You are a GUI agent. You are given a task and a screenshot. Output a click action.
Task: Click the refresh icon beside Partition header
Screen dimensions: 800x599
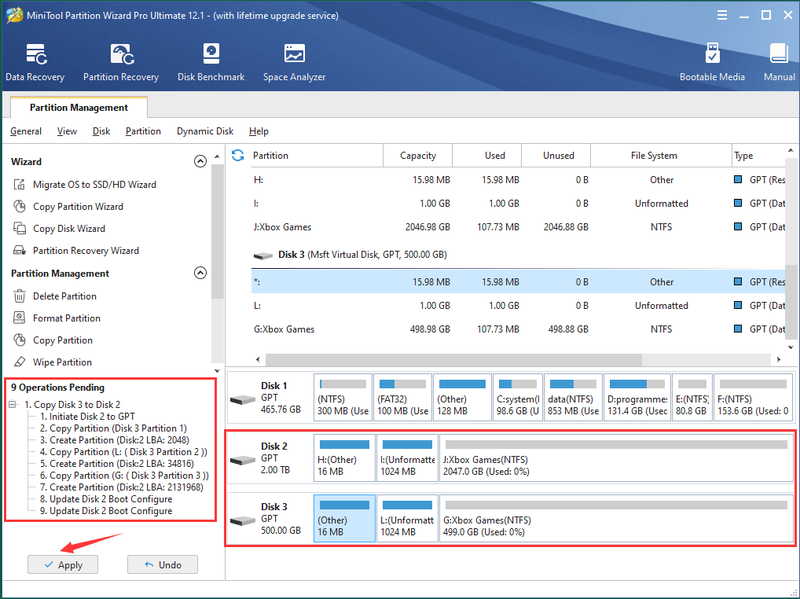(x=238, y=155)
